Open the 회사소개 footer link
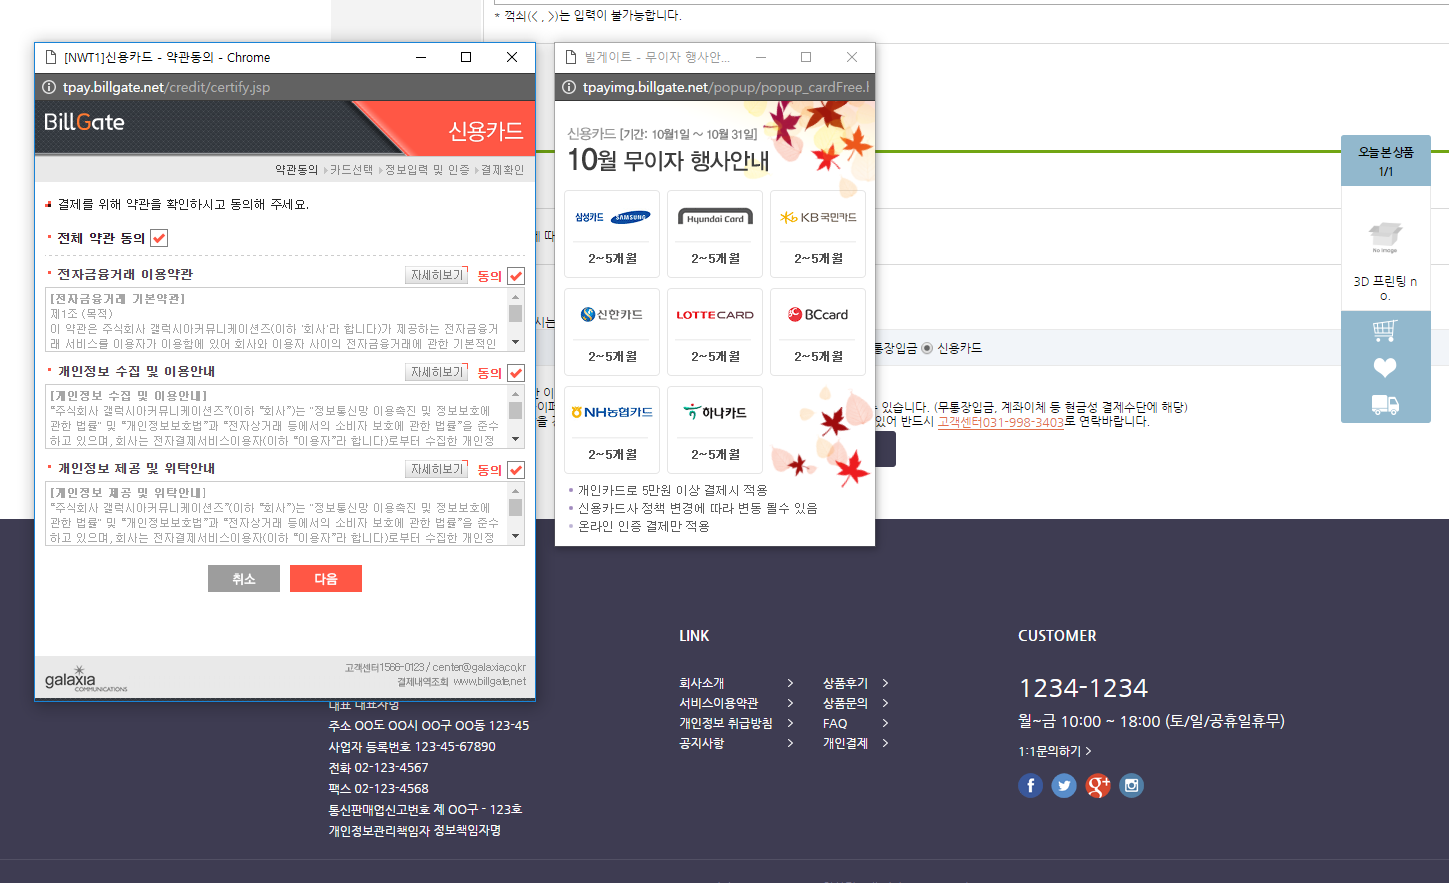The height and width of the screenshot is (883, 1449). (x=702, y=683)
